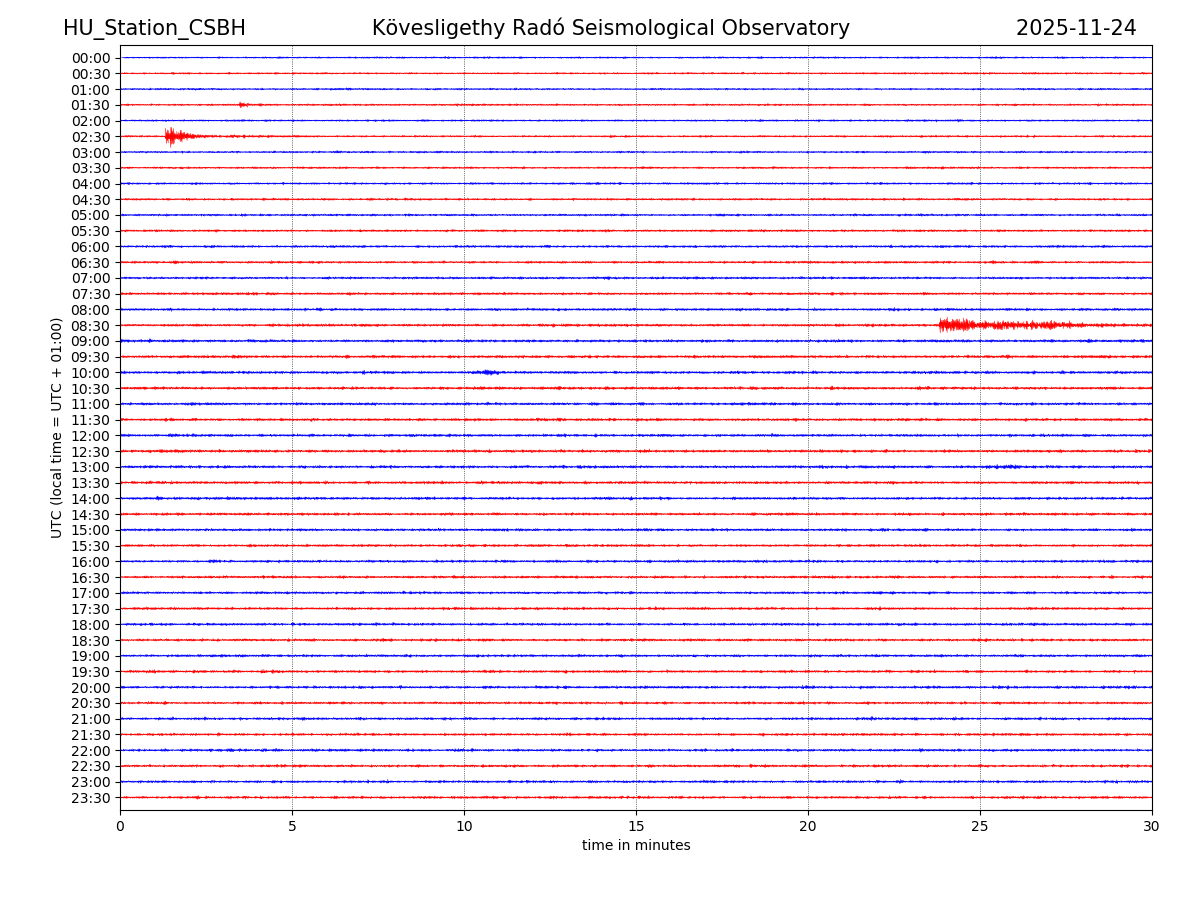Select the 23:30 row label
This screenshot has width=1200, height=900.
pyautogui.click(x=91, y=798)
